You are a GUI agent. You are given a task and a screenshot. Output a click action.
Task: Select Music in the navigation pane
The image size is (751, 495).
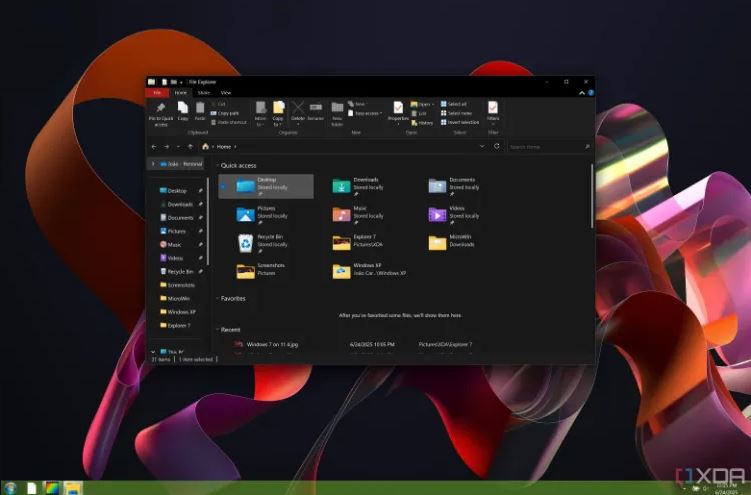point(174,244)
